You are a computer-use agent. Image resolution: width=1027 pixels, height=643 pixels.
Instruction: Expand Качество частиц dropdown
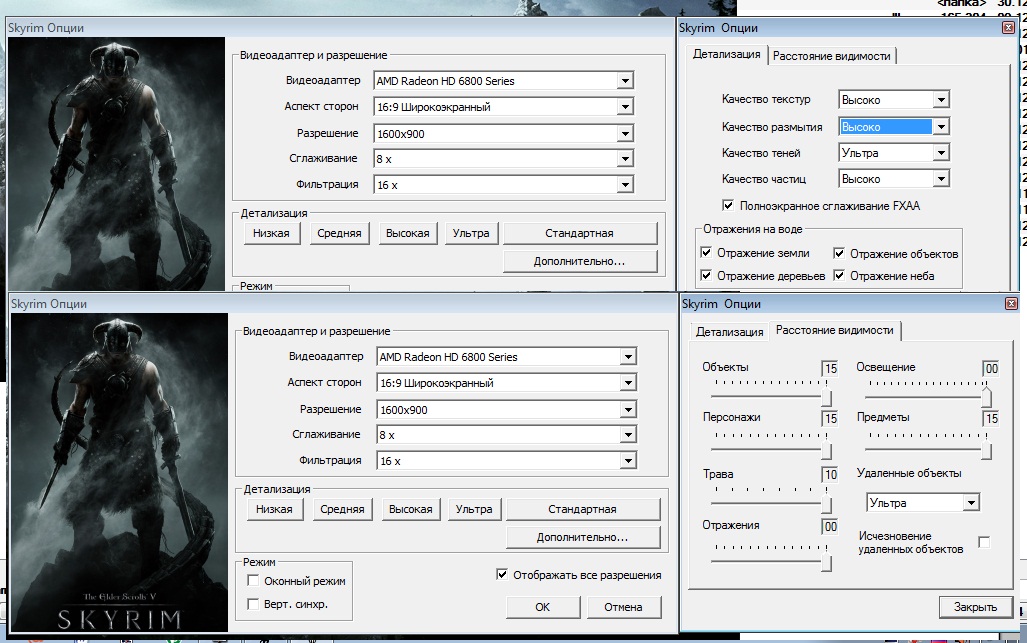(940, 179)
